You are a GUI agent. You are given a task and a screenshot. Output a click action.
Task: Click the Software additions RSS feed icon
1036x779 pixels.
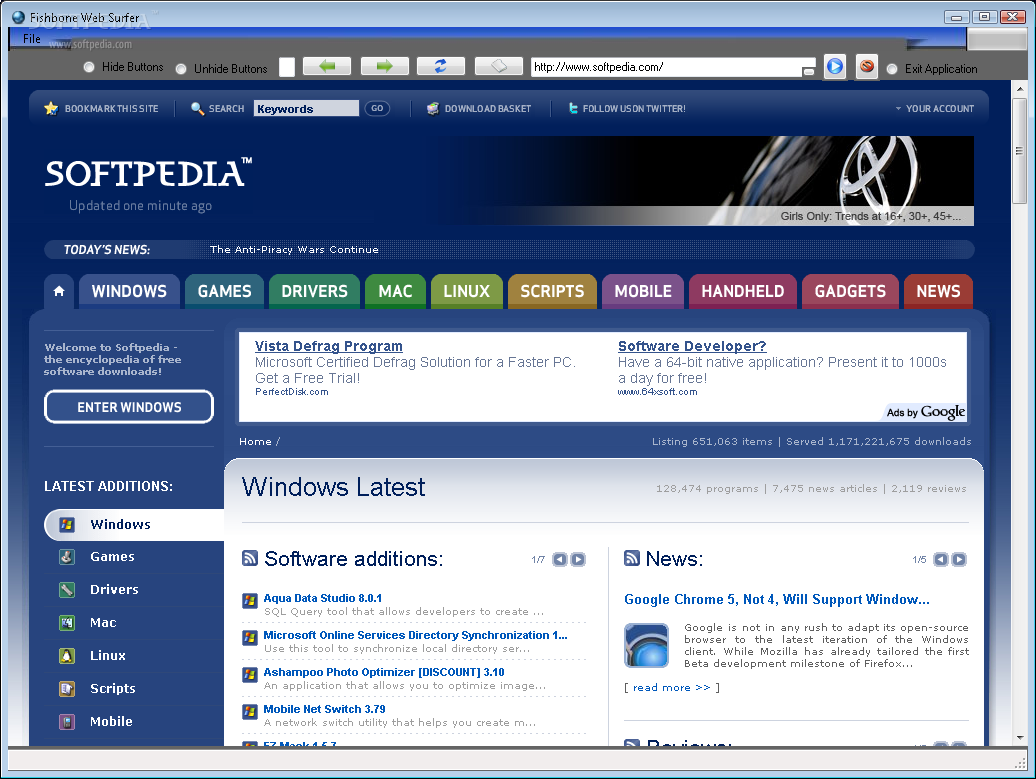tap(250, 558)
